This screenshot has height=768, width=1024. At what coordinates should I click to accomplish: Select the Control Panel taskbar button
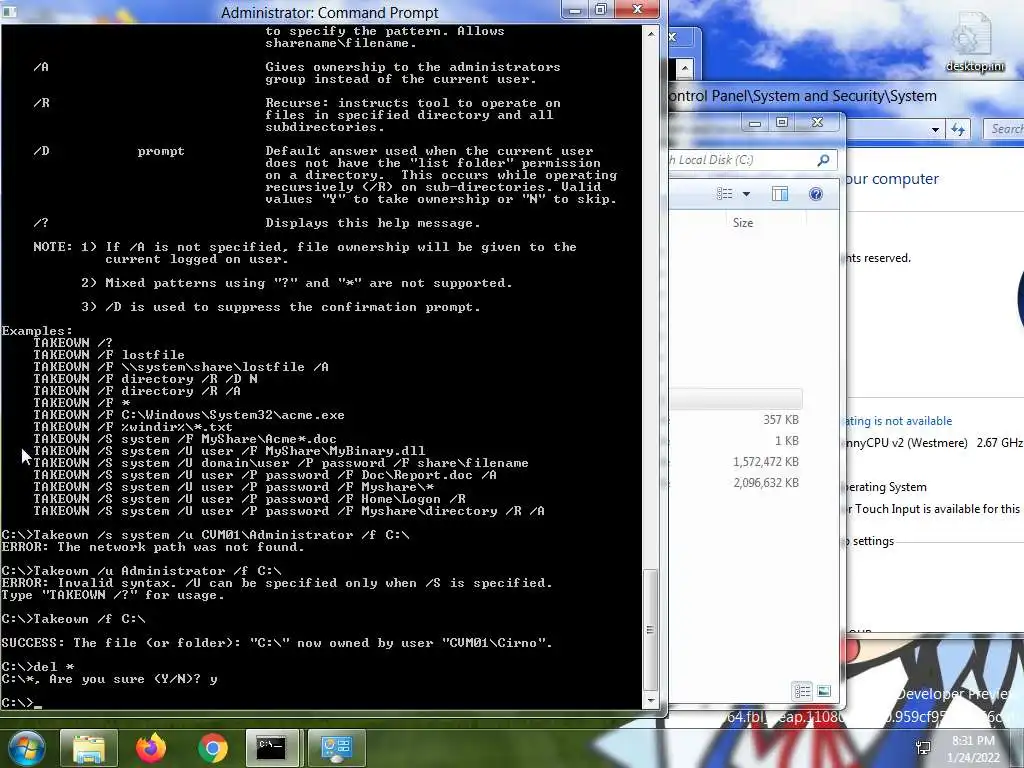(336, 748)
